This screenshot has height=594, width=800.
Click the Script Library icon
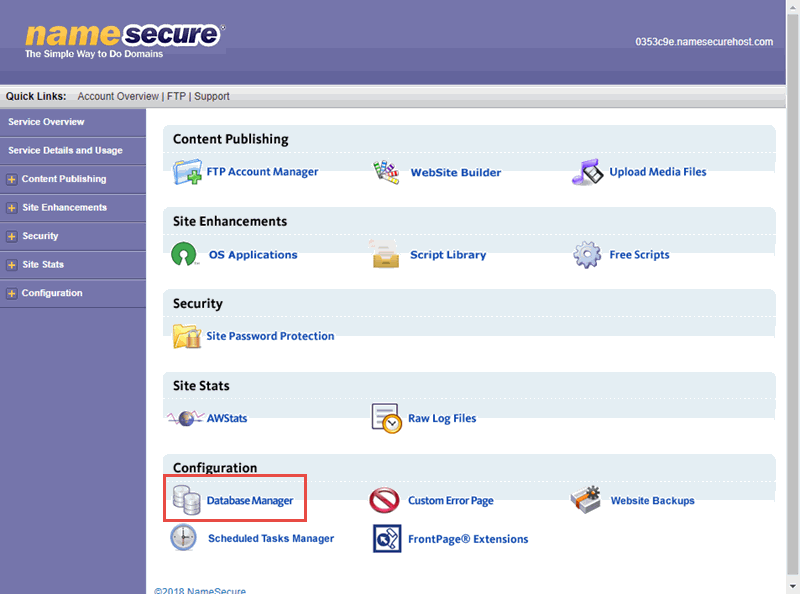385,254
